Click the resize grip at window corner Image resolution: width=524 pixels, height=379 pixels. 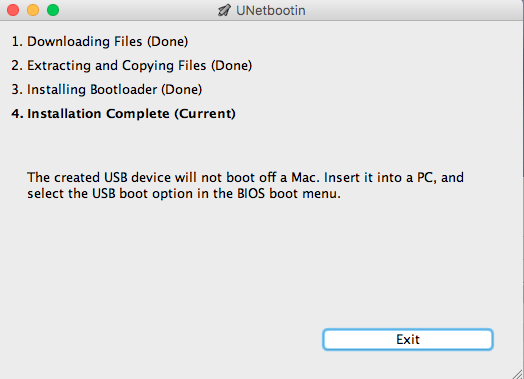coord(518,373)
